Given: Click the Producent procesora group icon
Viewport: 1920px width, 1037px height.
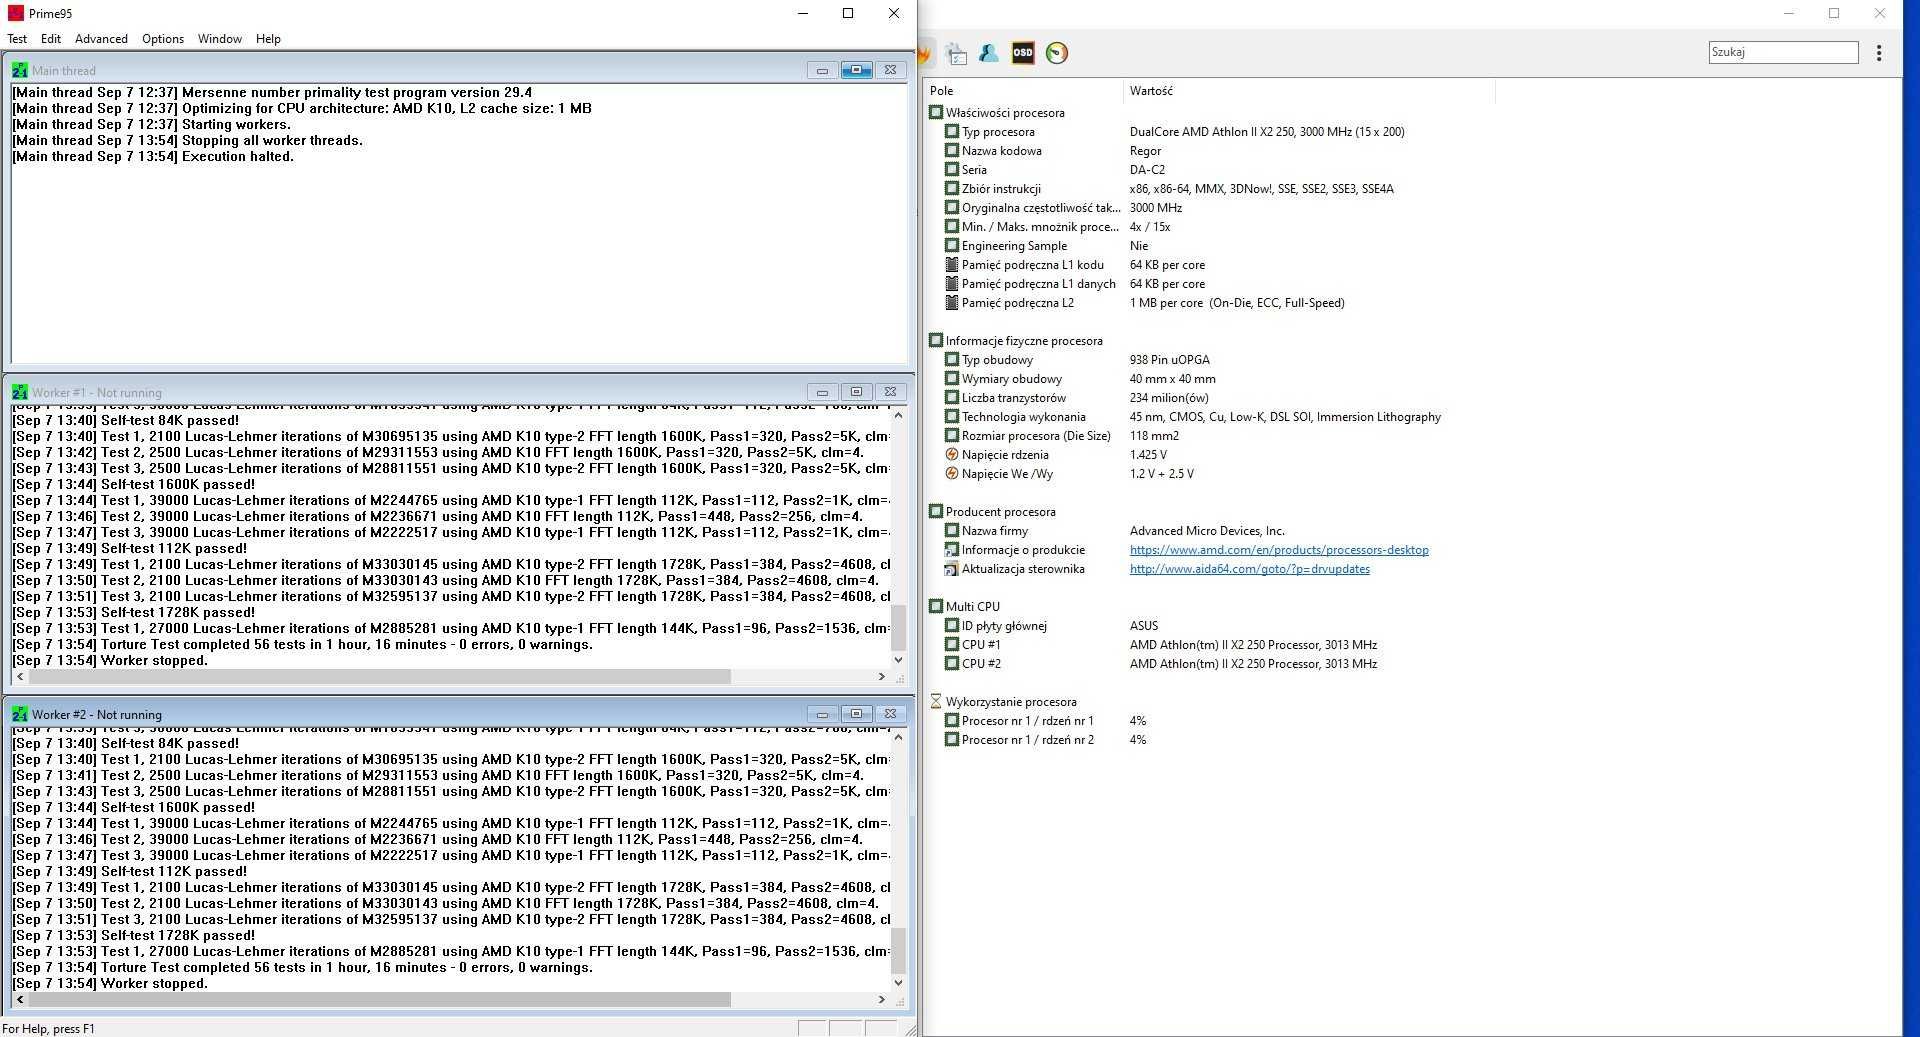Looking at the screenshot, I should click(x=936, y=511).
